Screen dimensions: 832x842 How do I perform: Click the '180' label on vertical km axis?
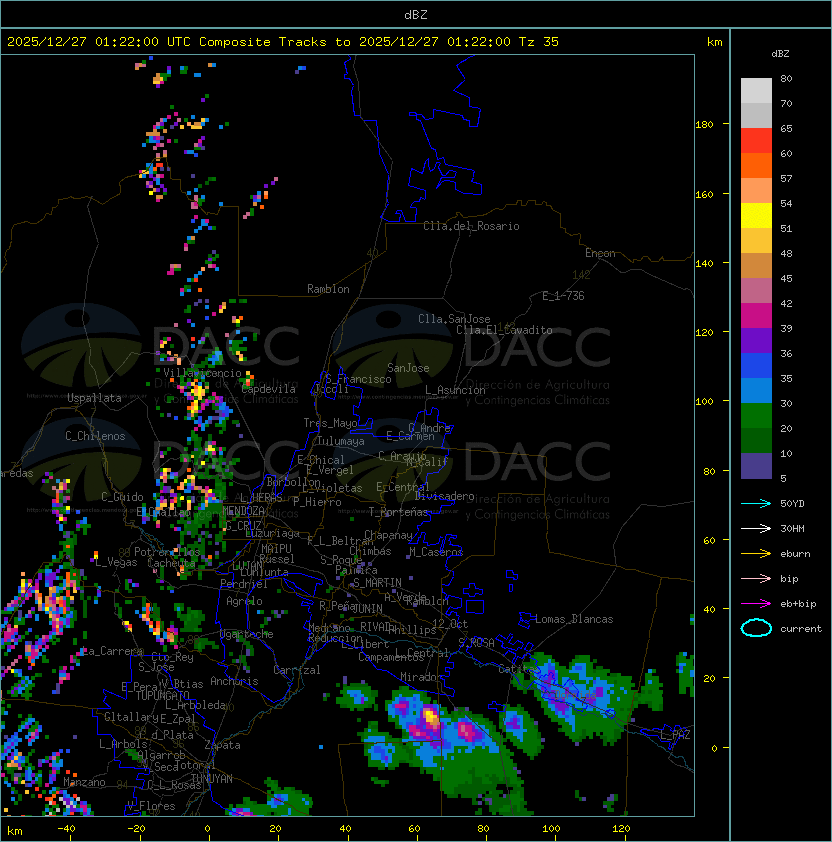(704, 125)
